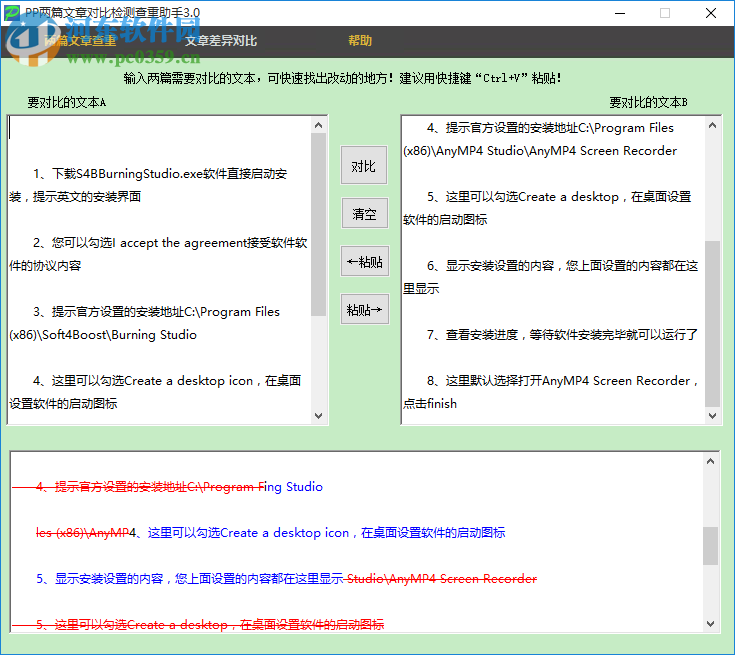
Task: Click "(x86)\AnyMP4 Studio\AnyMP4 Screen Recorder" in text B
Action: pyautogui.click(x=540, y=151)
